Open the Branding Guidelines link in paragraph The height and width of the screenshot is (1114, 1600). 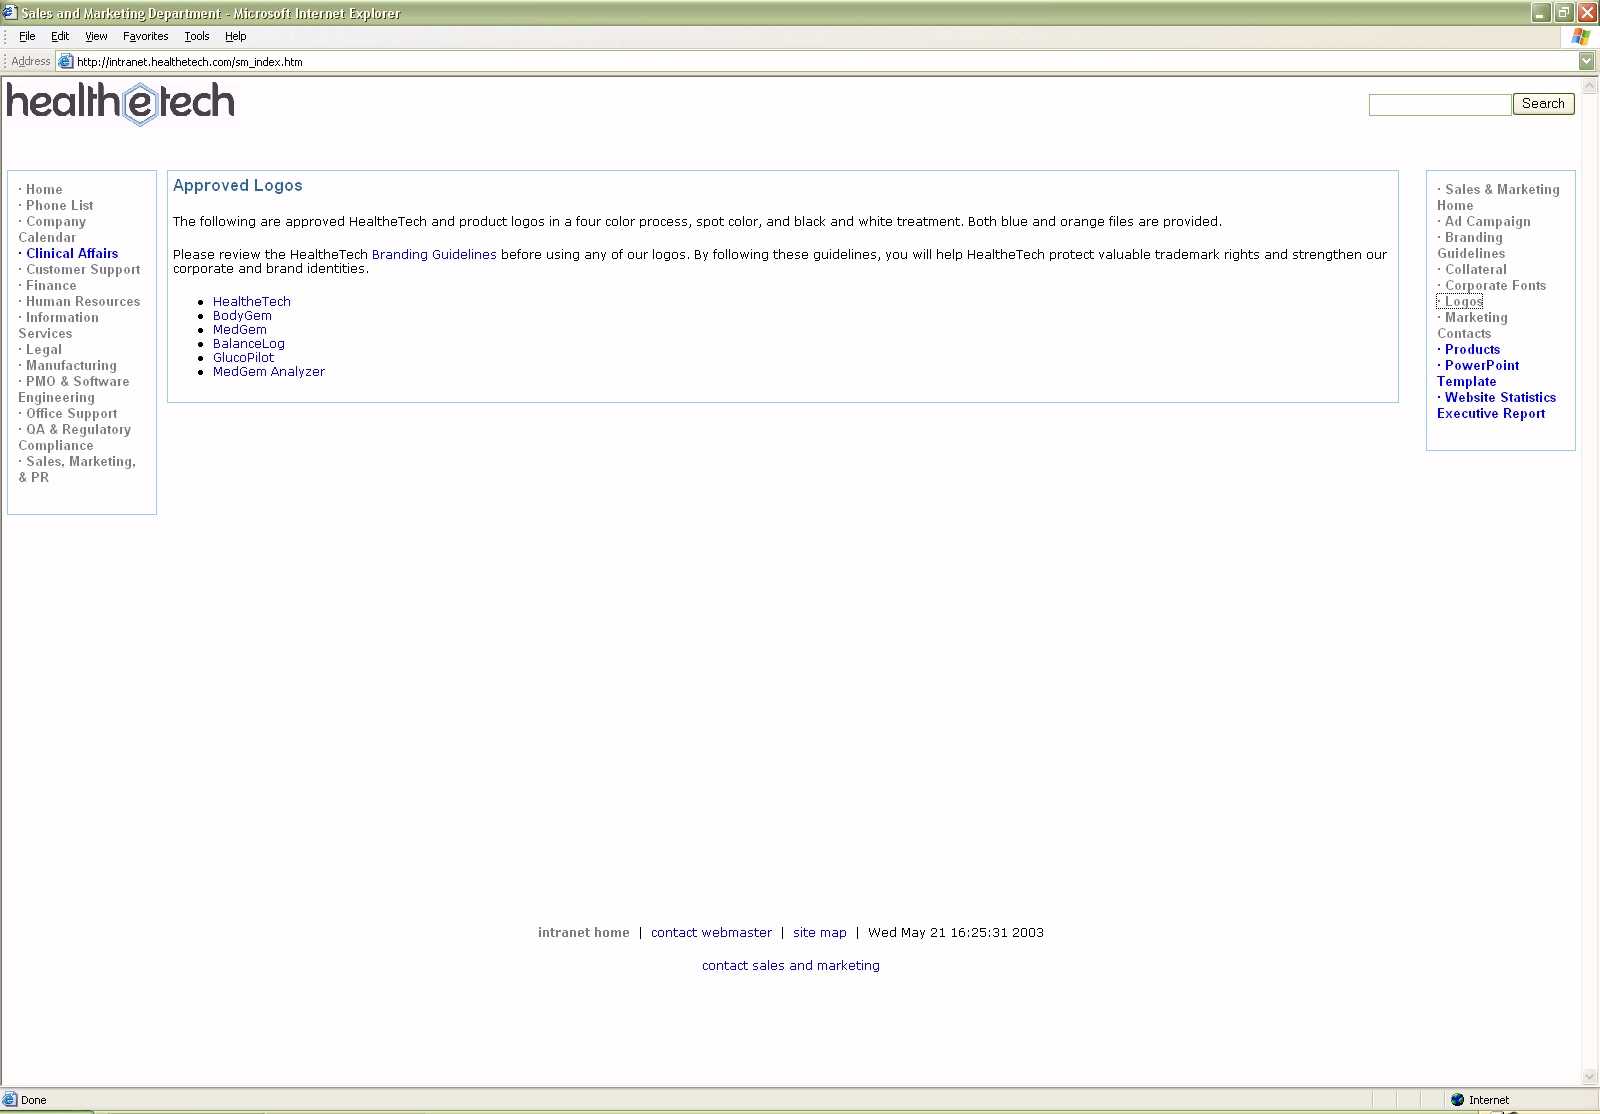pyautogui.click(x=434, y=255)
